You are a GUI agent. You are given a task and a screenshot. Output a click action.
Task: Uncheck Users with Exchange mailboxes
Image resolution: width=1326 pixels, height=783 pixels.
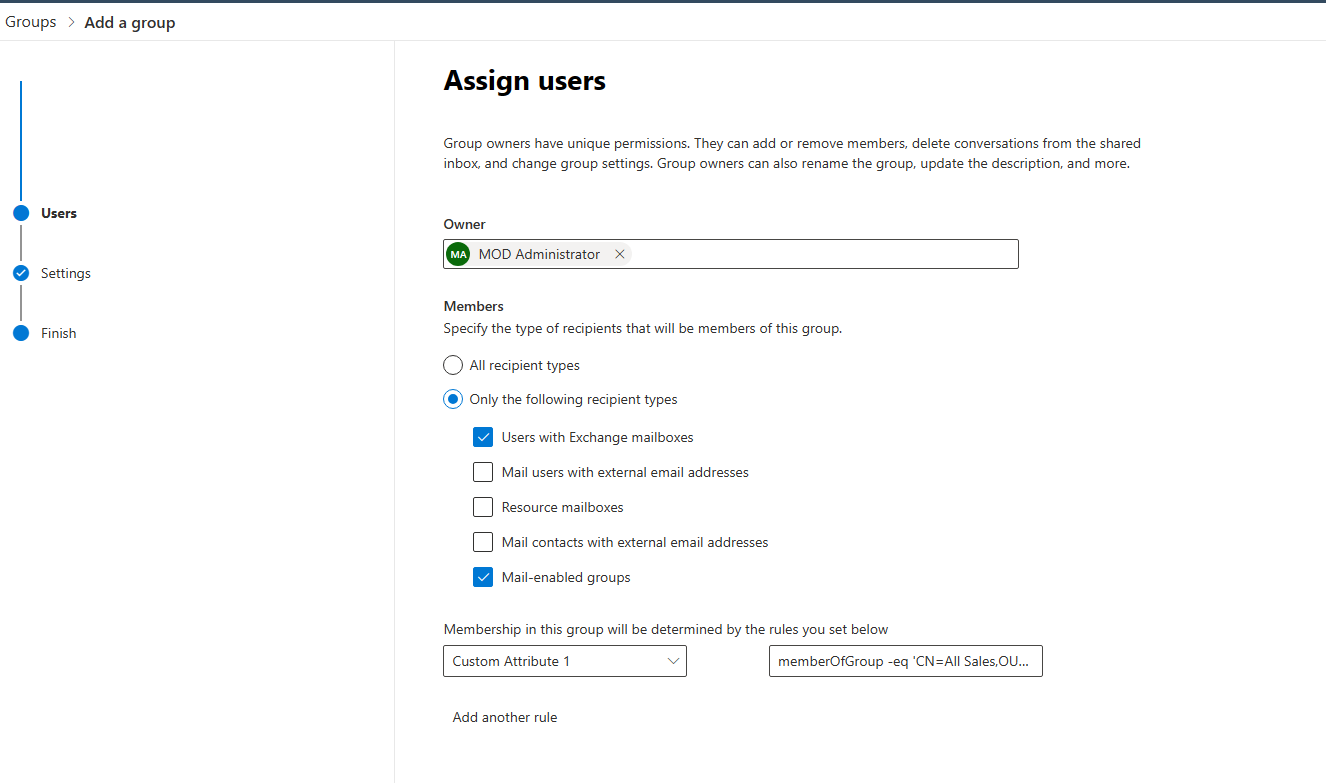483,437
